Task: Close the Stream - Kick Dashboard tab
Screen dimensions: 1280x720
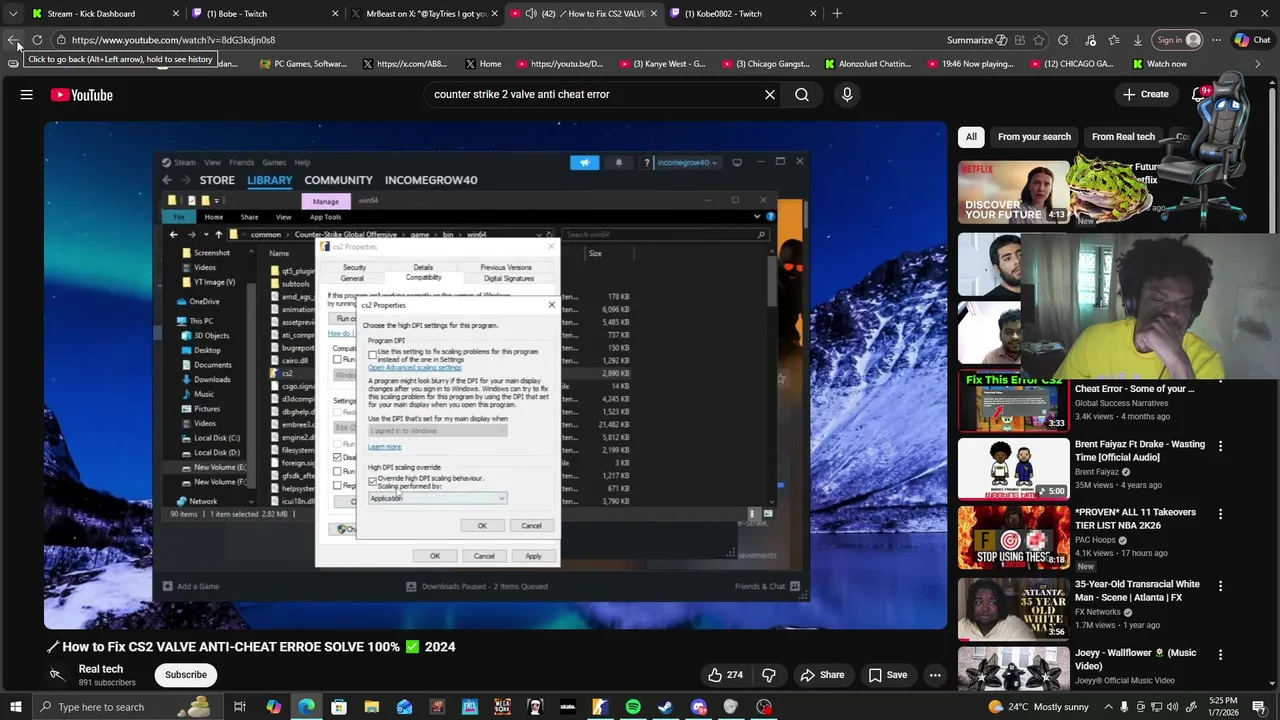Action: click(x=176, y=14)
